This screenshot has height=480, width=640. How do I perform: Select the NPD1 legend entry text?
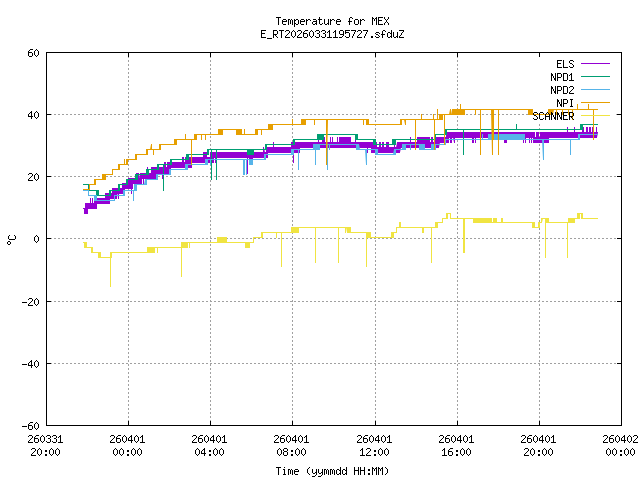[562, 77]
